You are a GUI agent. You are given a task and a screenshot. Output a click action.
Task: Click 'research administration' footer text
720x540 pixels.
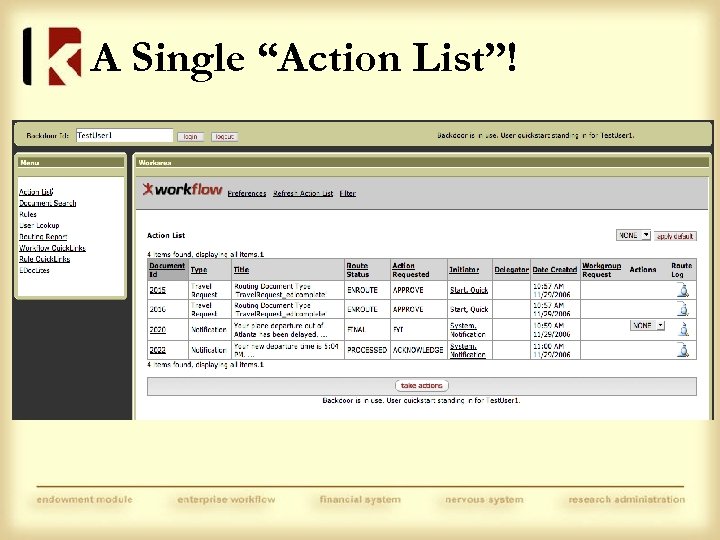pyautogui.click(x=627, y=499)
